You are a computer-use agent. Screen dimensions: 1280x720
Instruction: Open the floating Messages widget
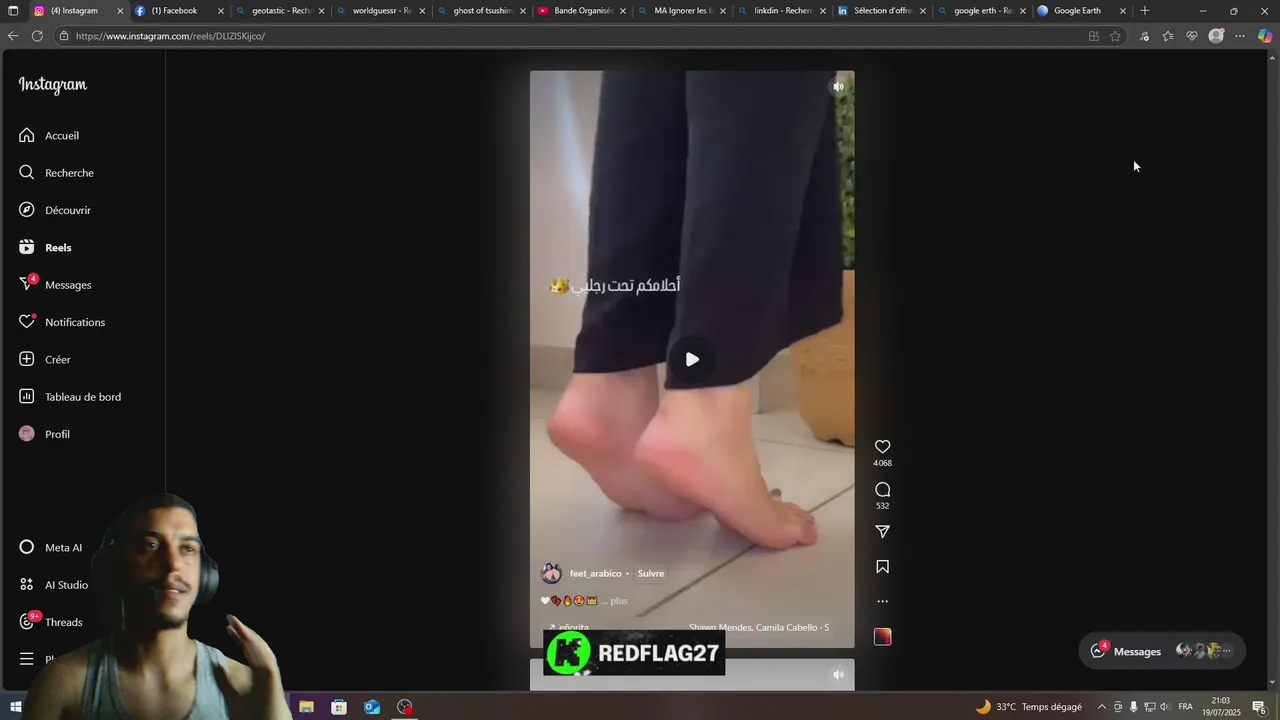[1162, 651]
